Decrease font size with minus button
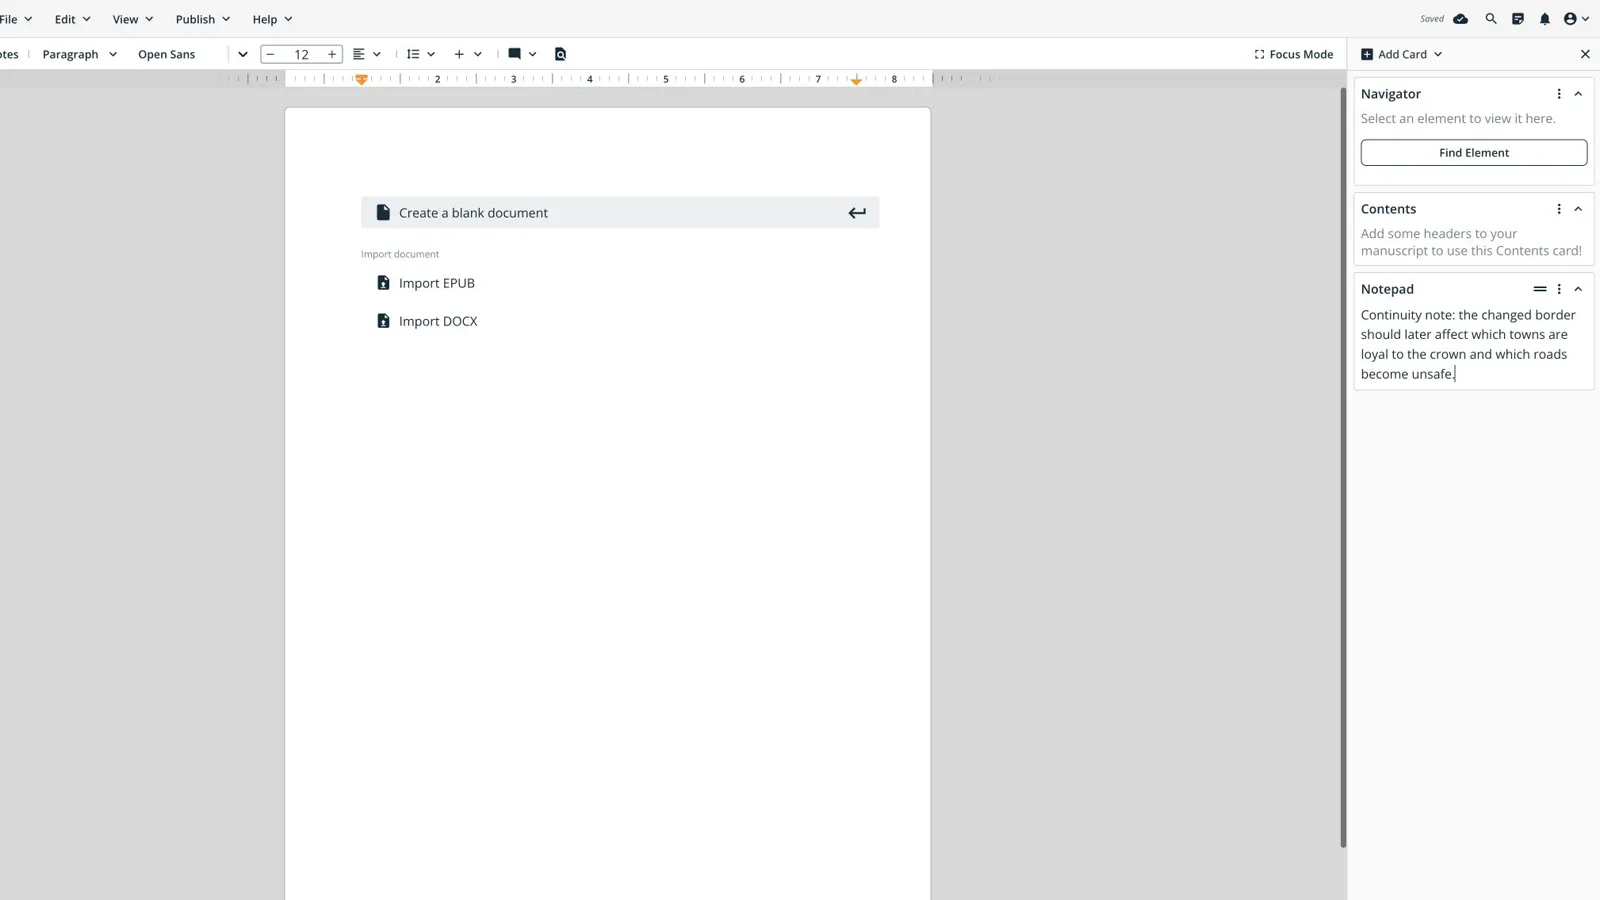The image size is (1600, 900). pyautogui.click(x=270, y=54)
